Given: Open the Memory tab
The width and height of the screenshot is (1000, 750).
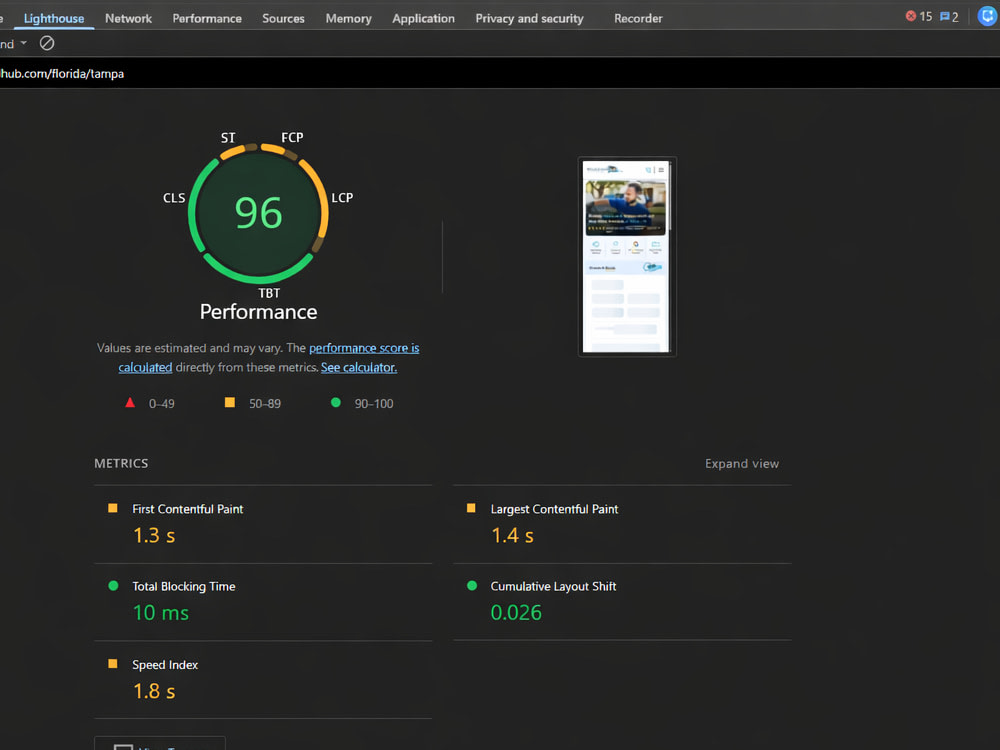Looking at the screenshot, I should tap(348, 18).
